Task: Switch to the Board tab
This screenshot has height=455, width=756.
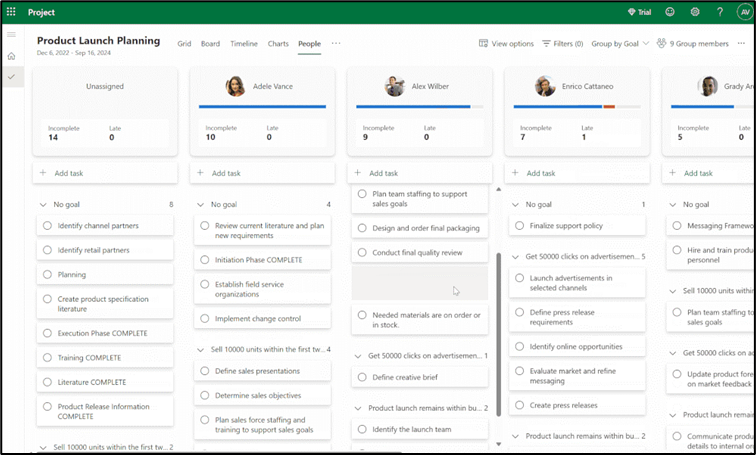Action: click(210, 43)
